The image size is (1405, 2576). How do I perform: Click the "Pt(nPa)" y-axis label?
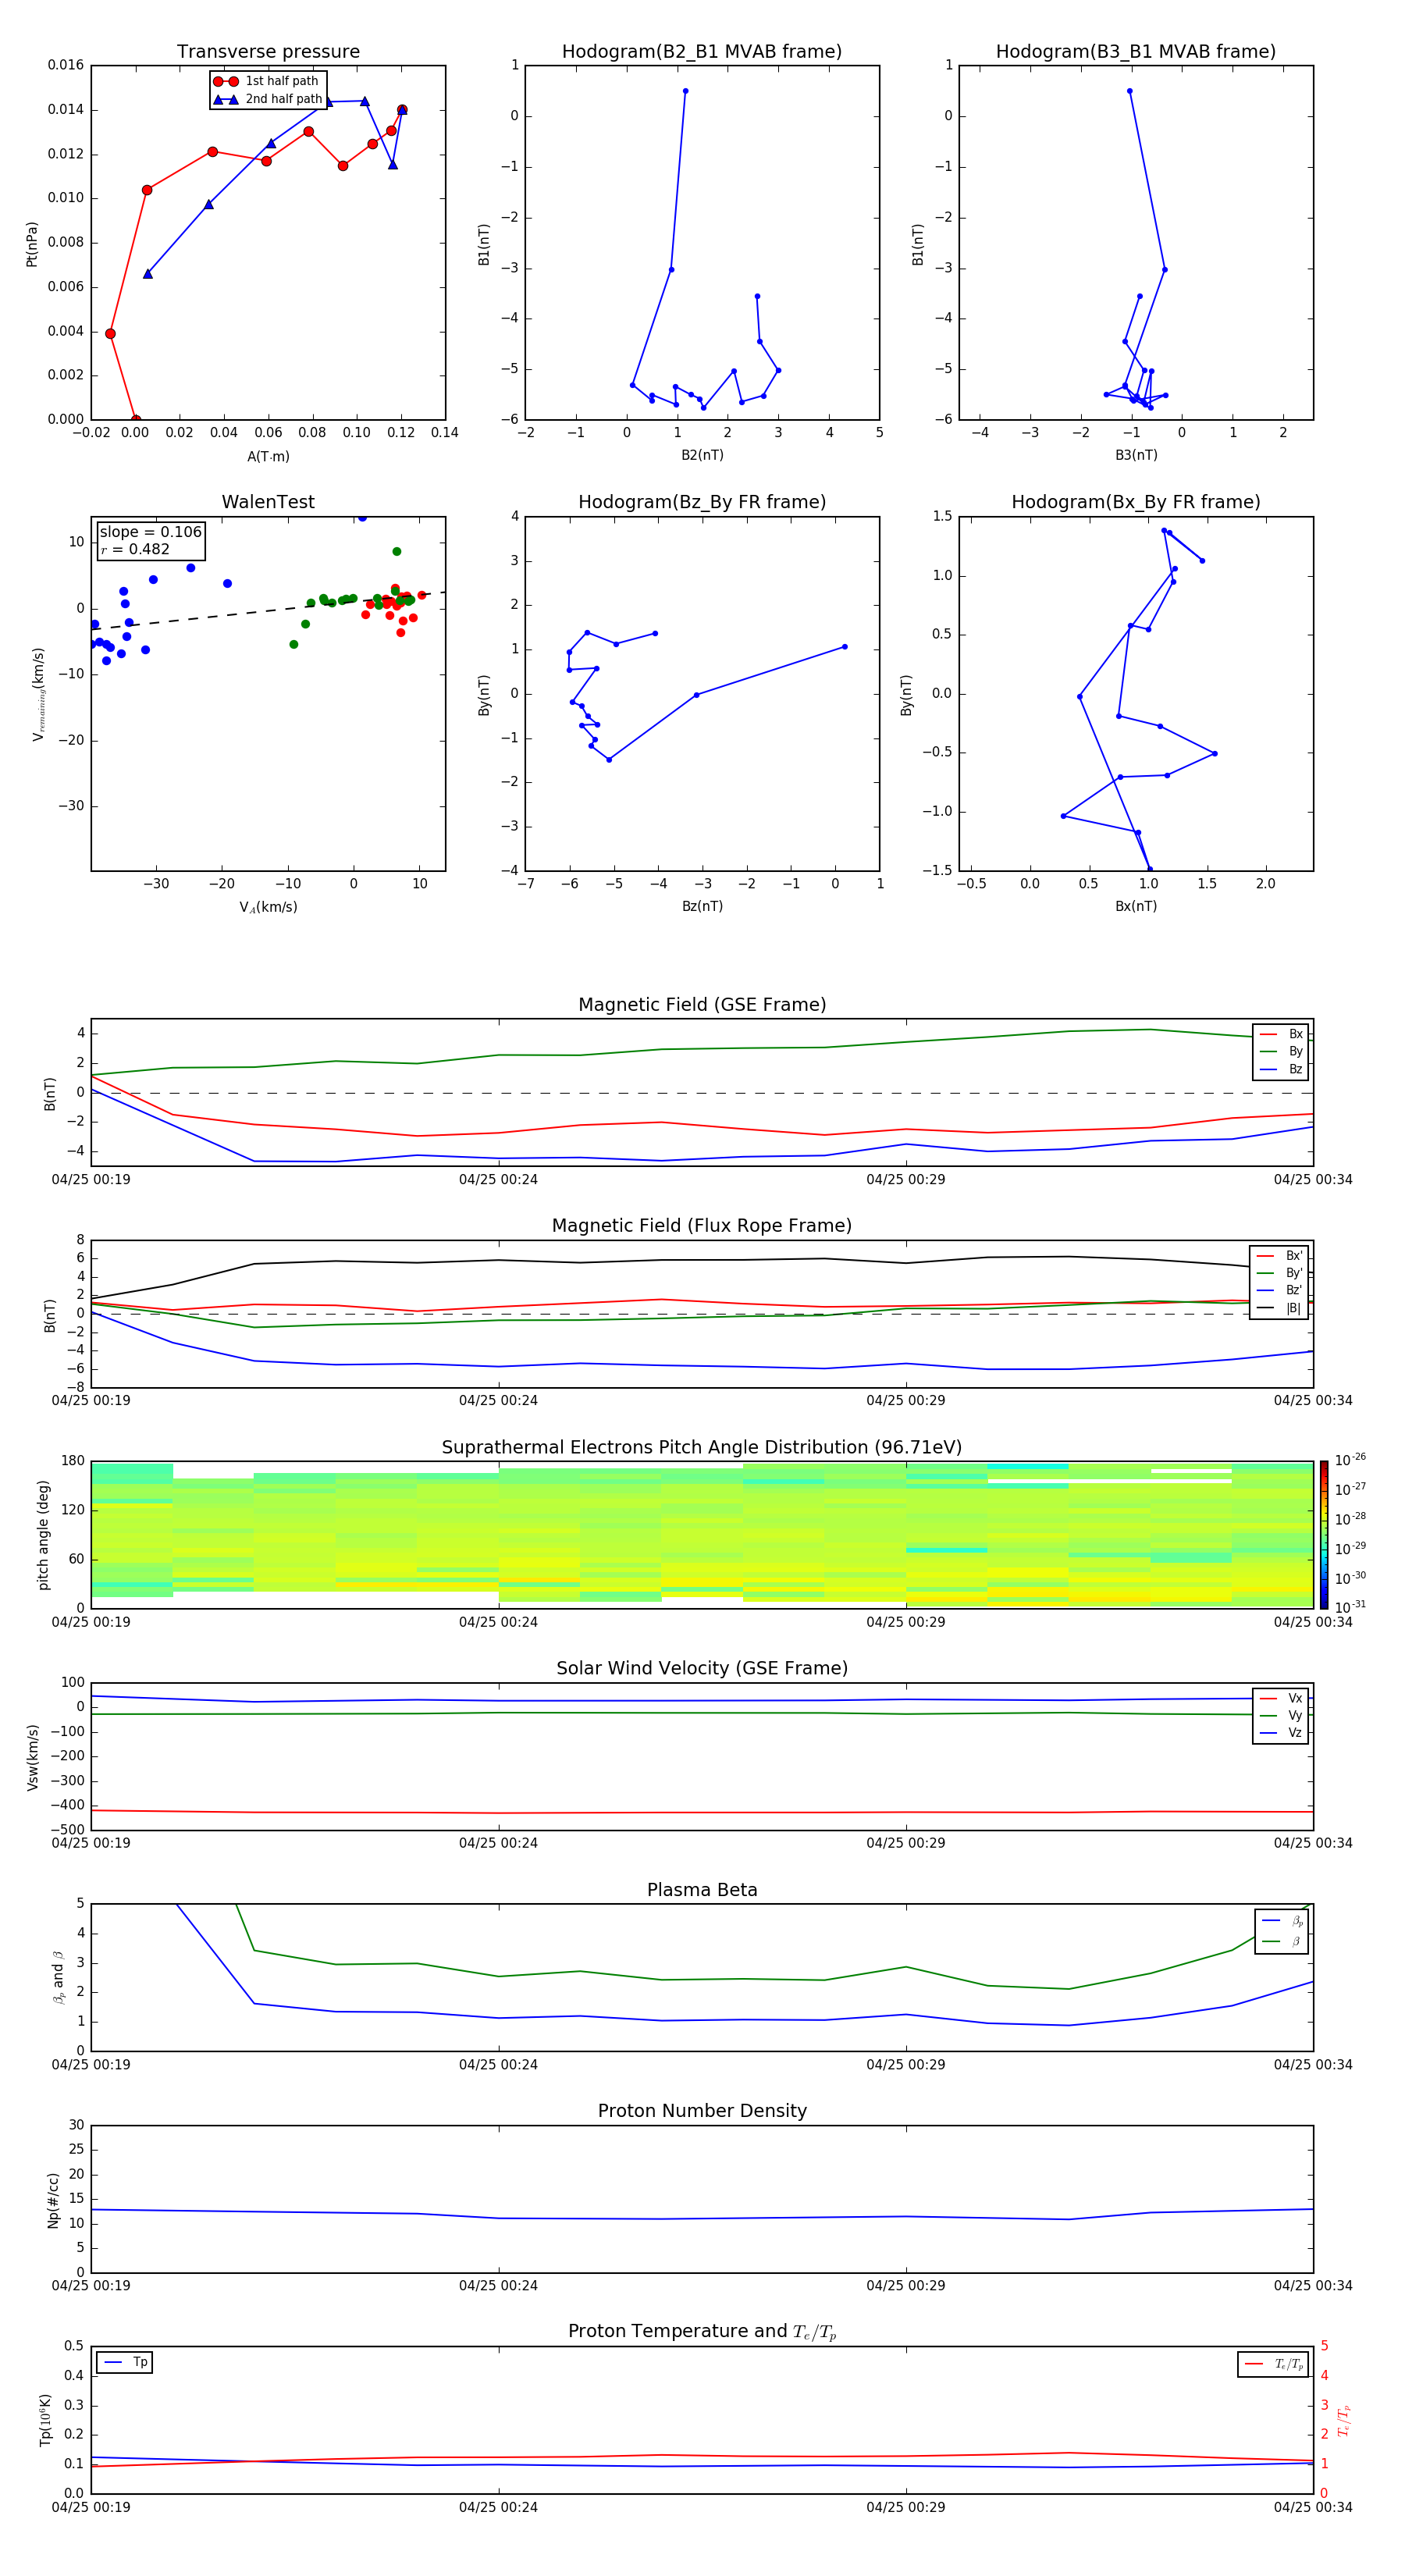[32, 243]
